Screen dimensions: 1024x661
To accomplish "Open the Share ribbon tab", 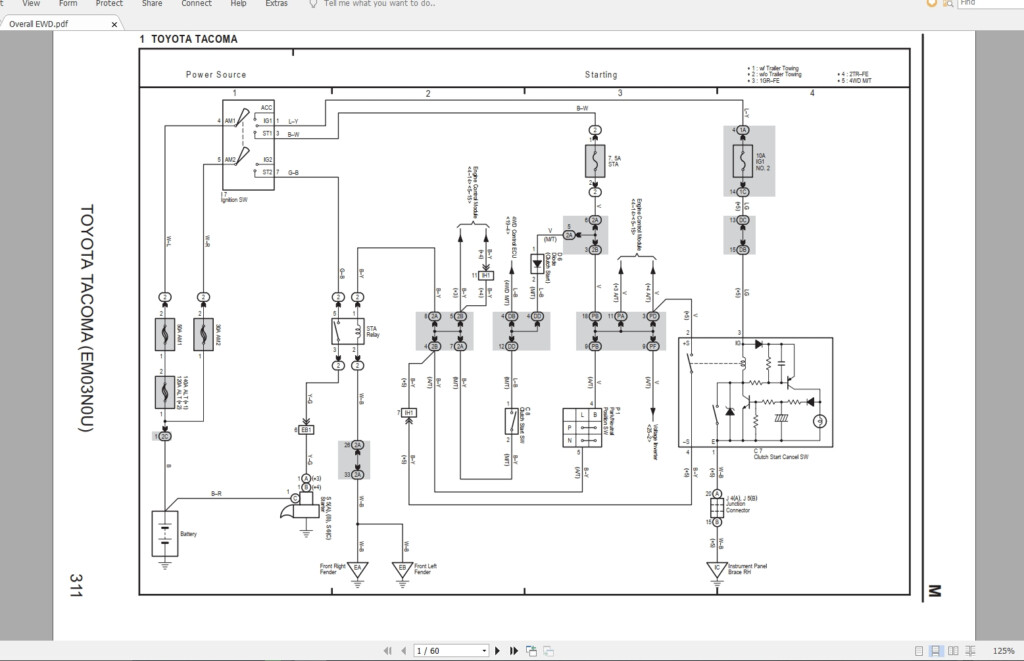I will tap(152, 3).
